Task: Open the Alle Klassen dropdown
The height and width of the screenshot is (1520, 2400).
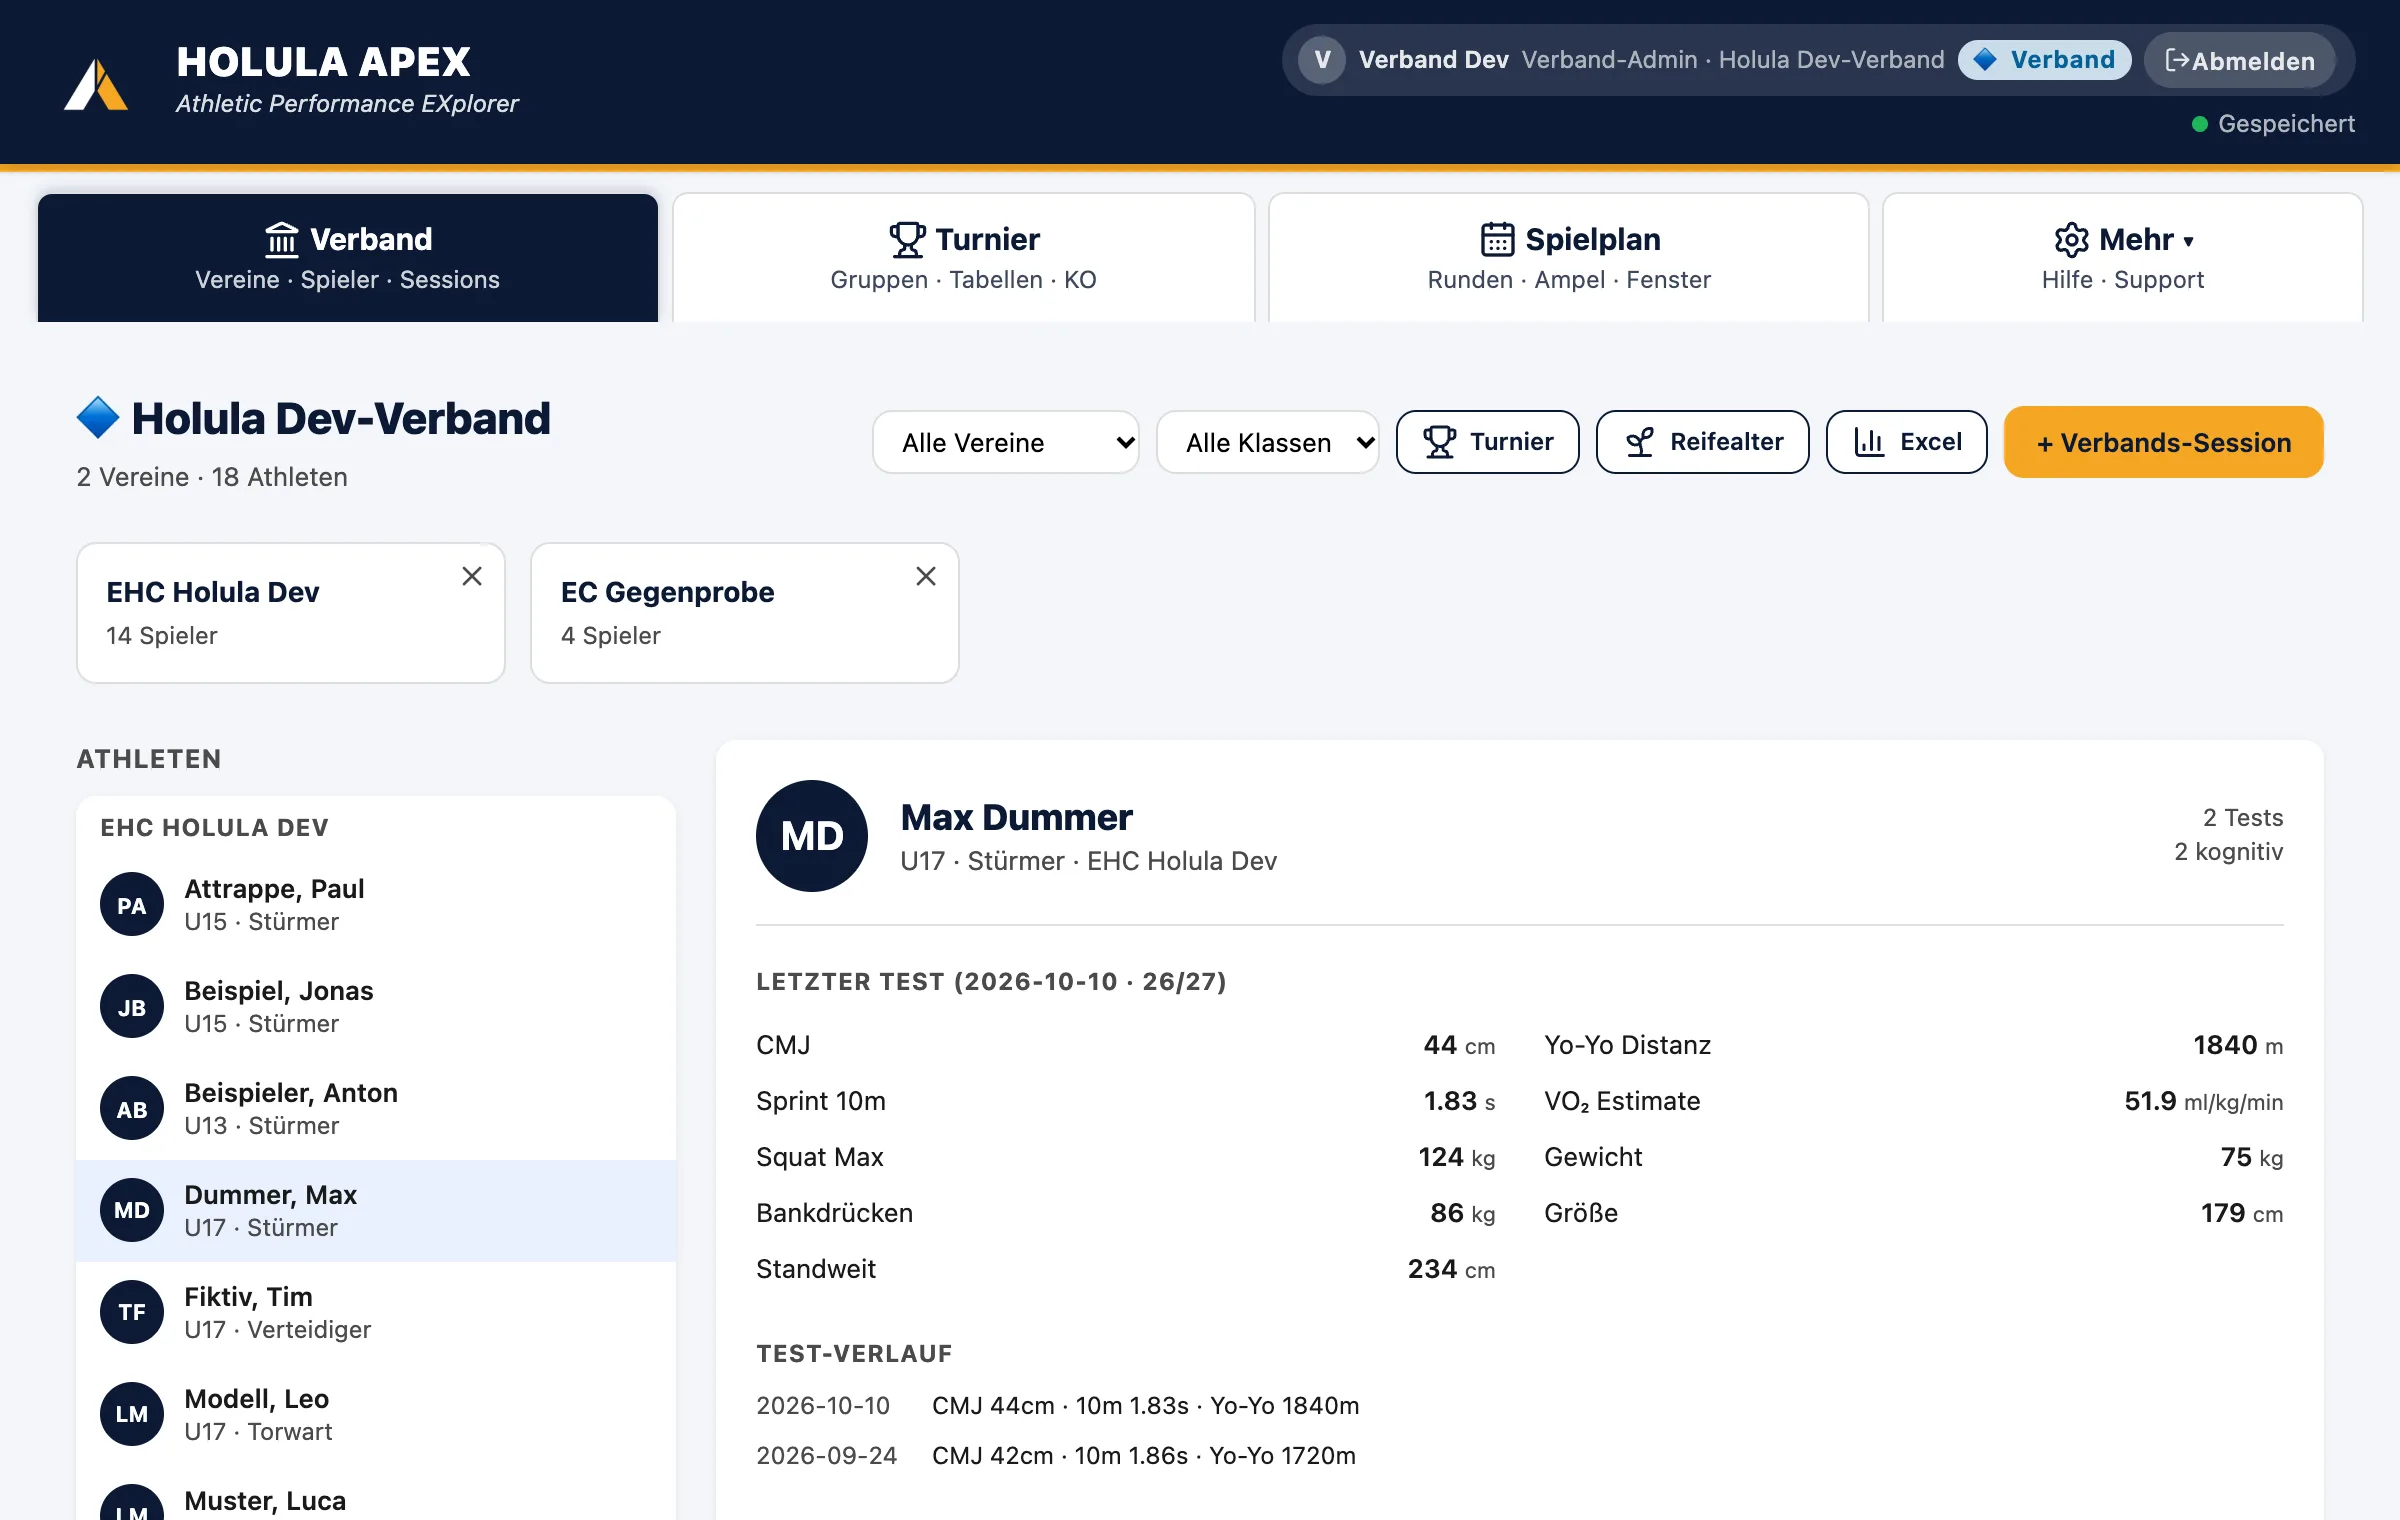Action: (x=1268, y=442)
